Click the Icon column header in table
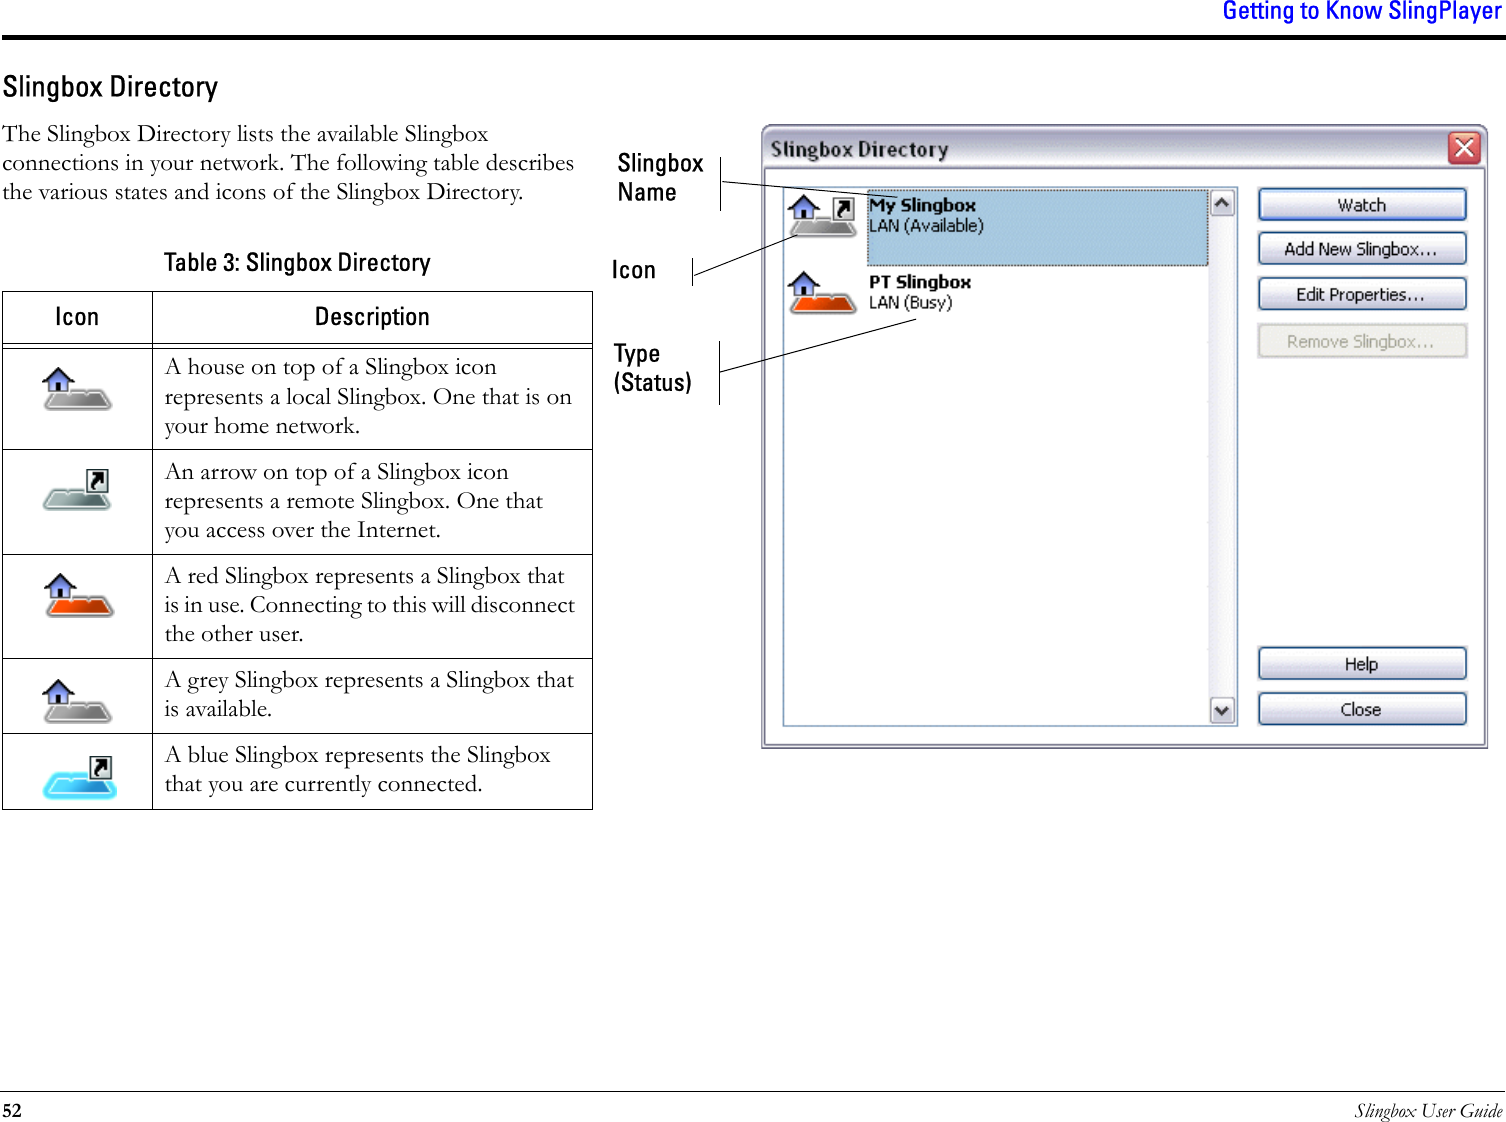1506x1122 pixels. tap(77, 317)
